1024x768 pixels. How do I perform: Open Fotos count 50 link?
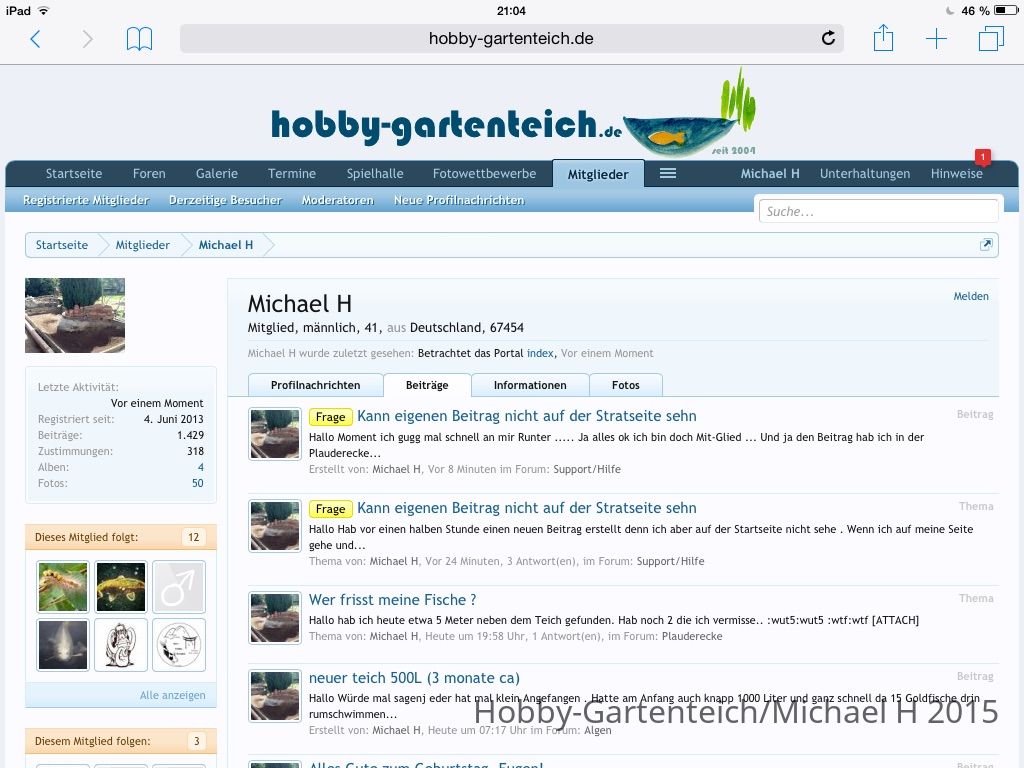(198, 483)
